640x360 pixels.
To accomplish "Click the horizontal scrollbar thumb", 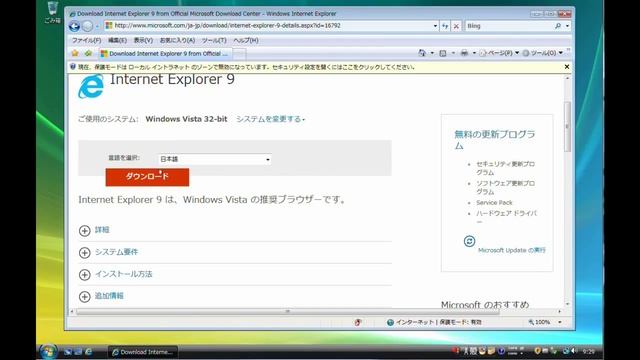I will 288,311.
